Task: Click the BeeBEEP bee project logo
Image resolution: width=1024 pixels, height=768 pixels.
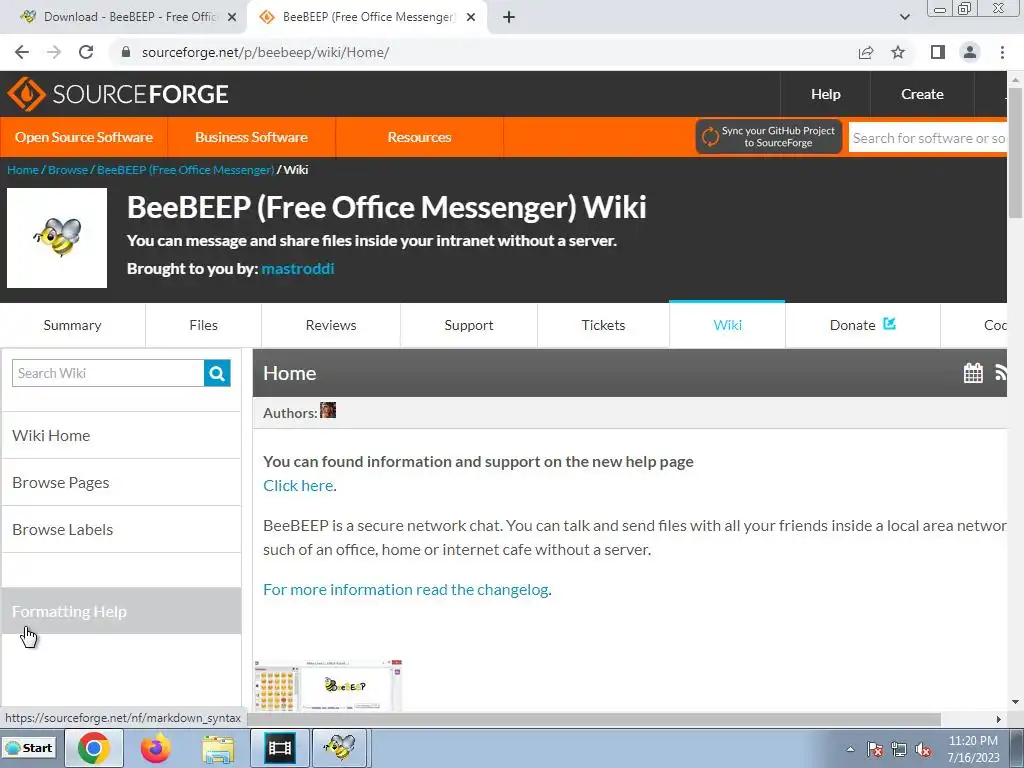Action: pyautogui.click(x=57, y=238)
